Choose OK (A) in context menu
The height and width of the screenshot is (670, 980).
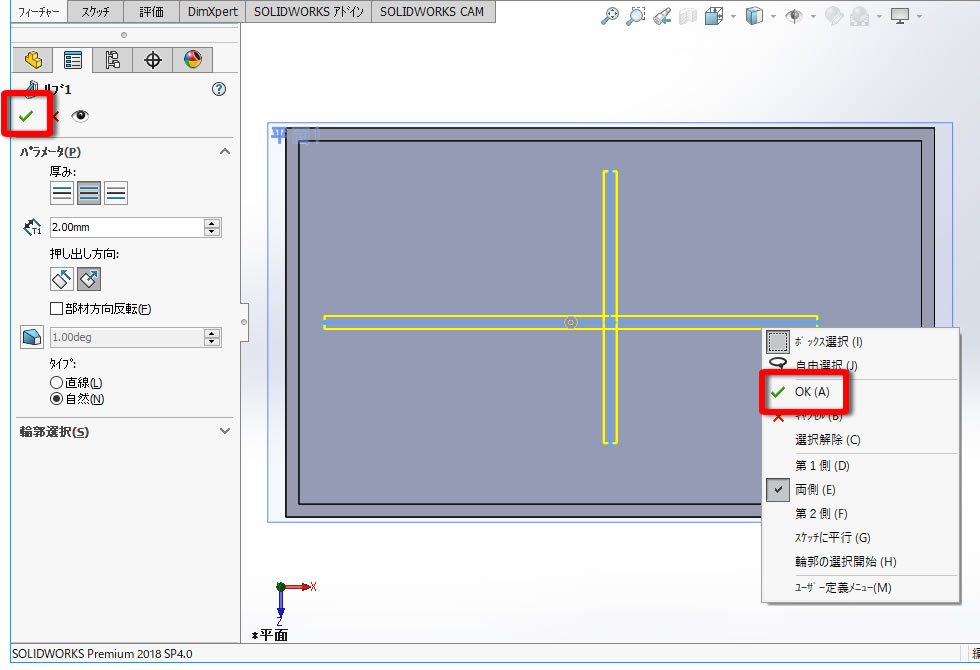pyautogui.click(x=860, y=392)
